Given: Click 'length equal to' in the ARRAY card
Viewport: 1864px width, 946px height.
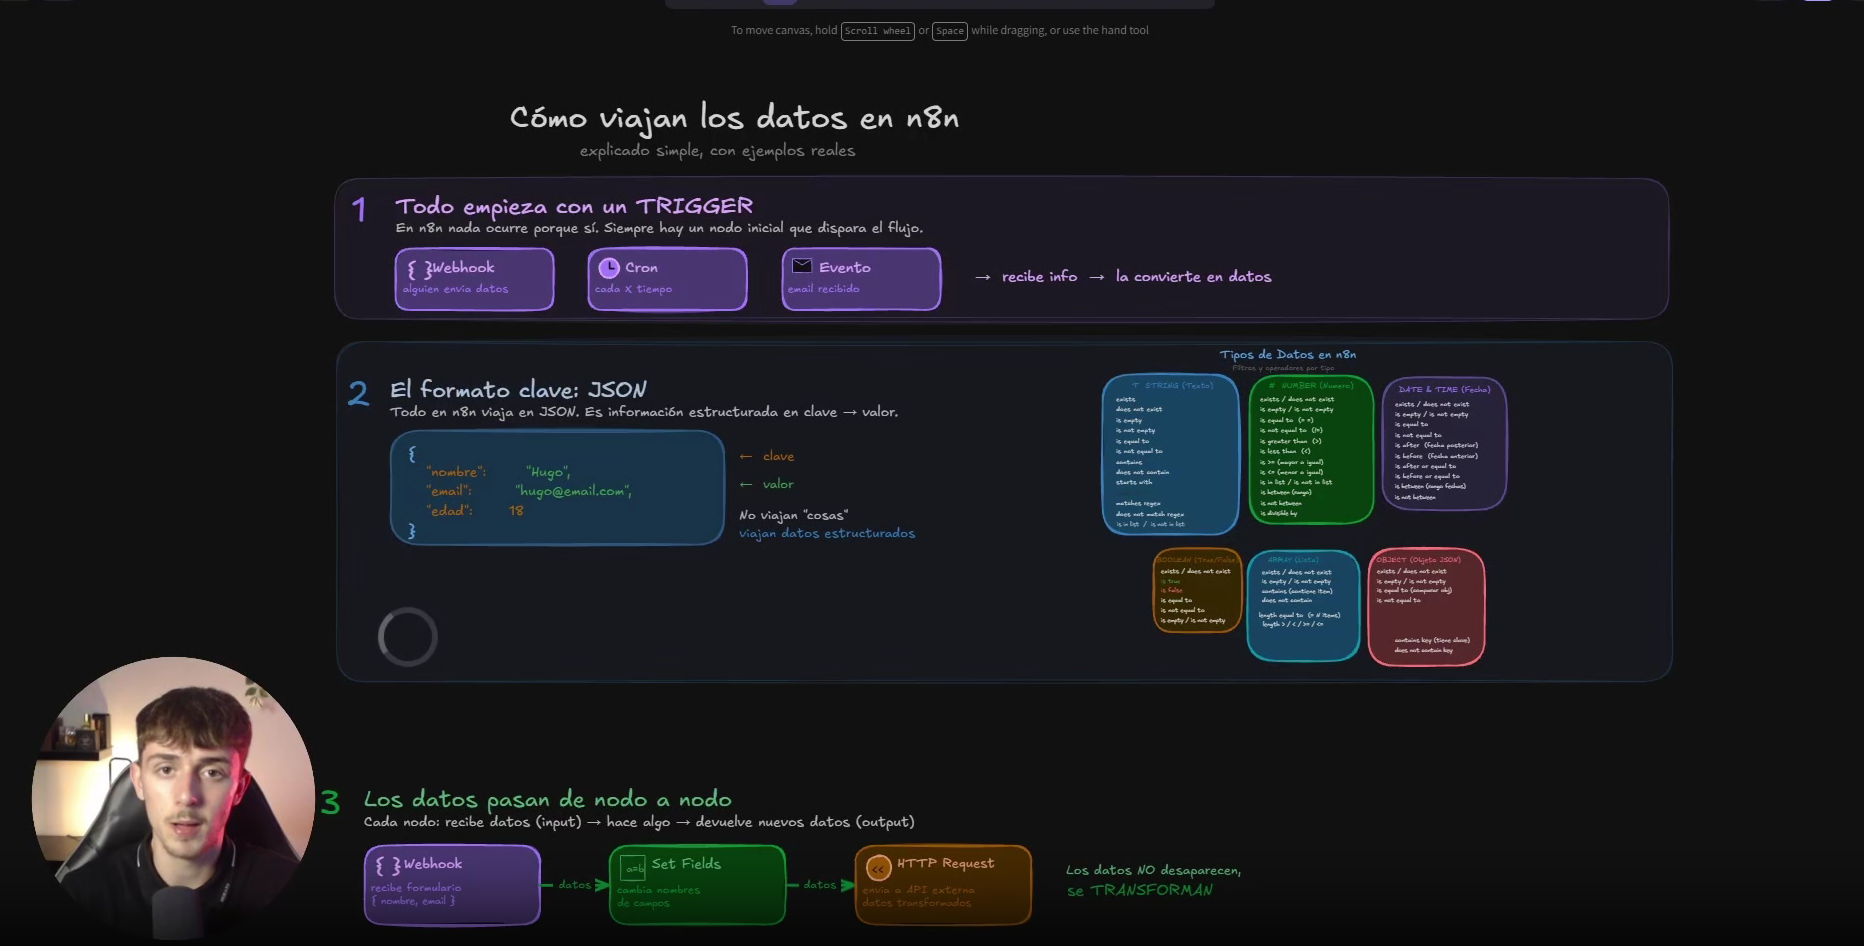Looking at the screenshot, I should click(1281, 615).
